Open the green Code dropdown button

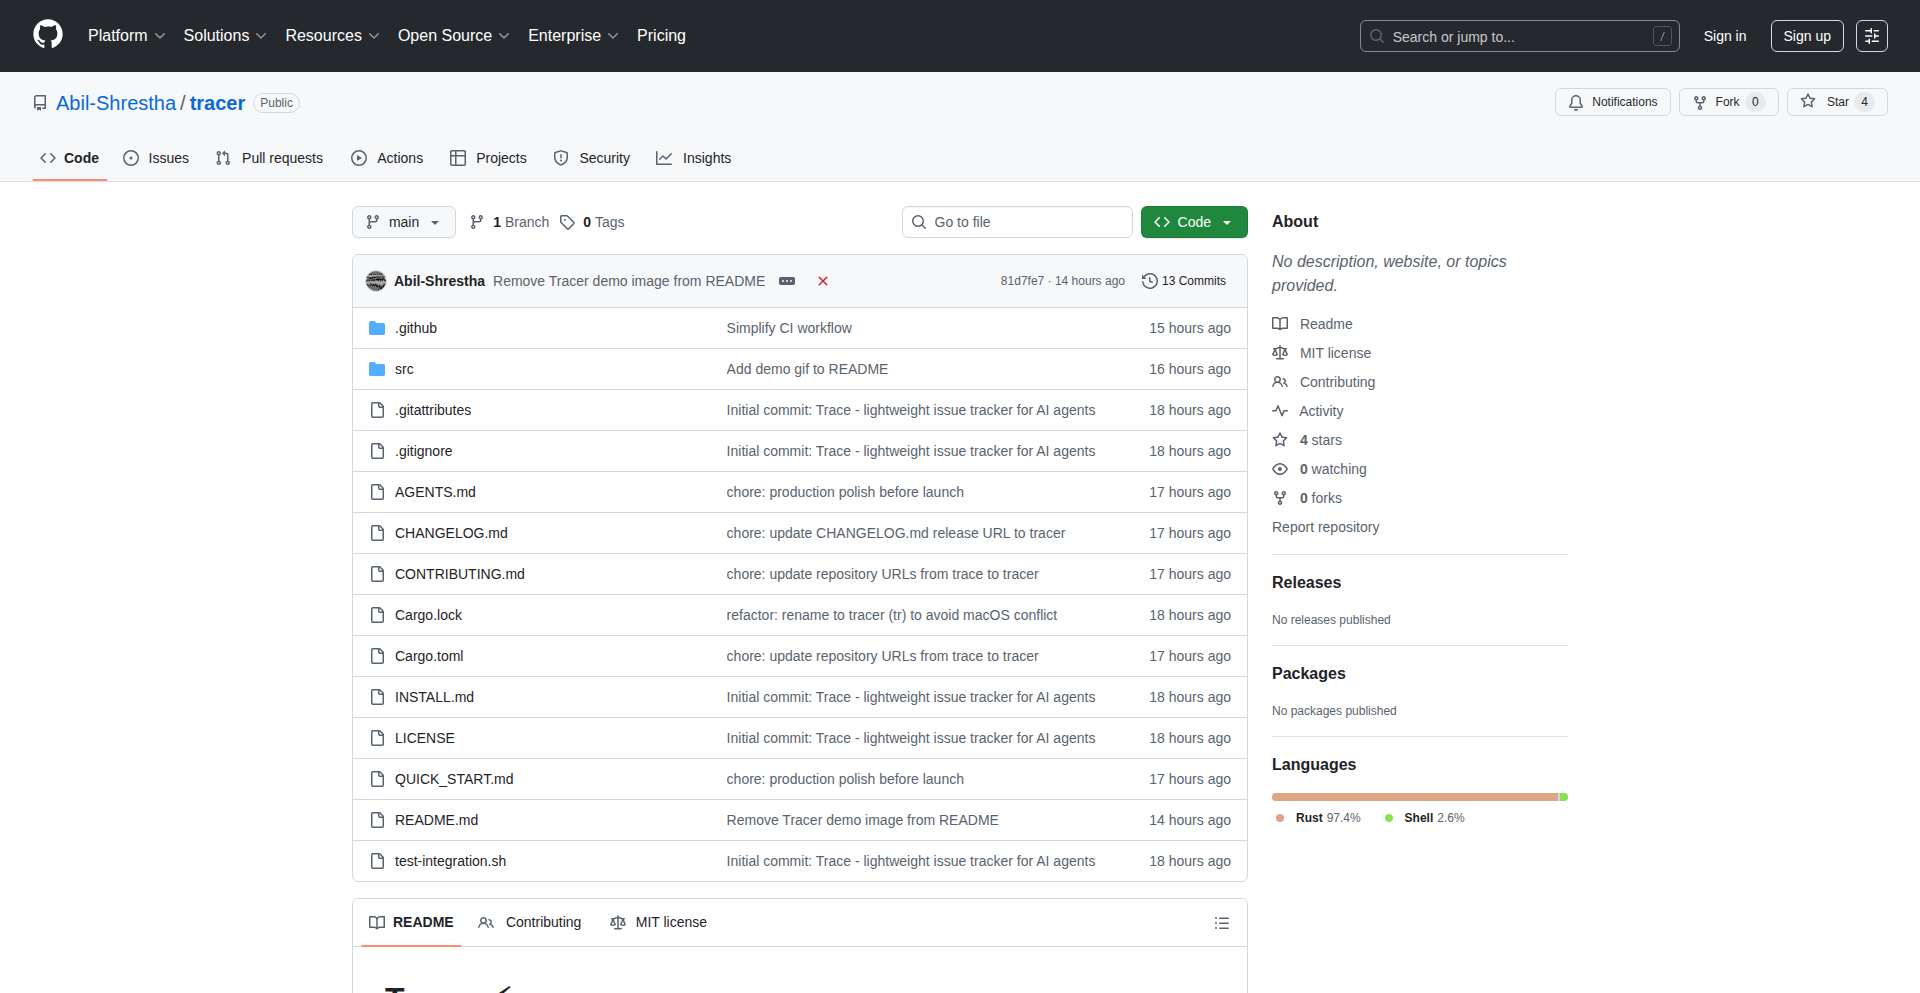click(1194, 222)
